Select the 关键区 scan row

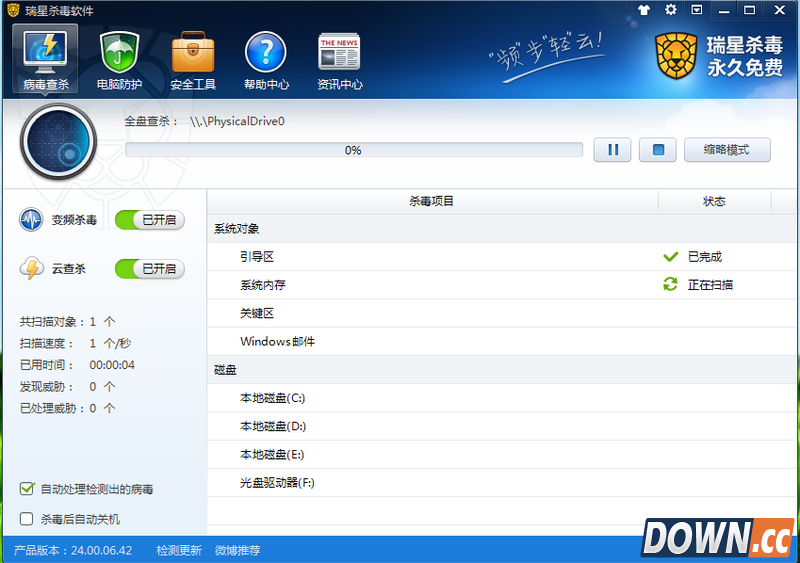pyautogui.click(x=502, y=313)
